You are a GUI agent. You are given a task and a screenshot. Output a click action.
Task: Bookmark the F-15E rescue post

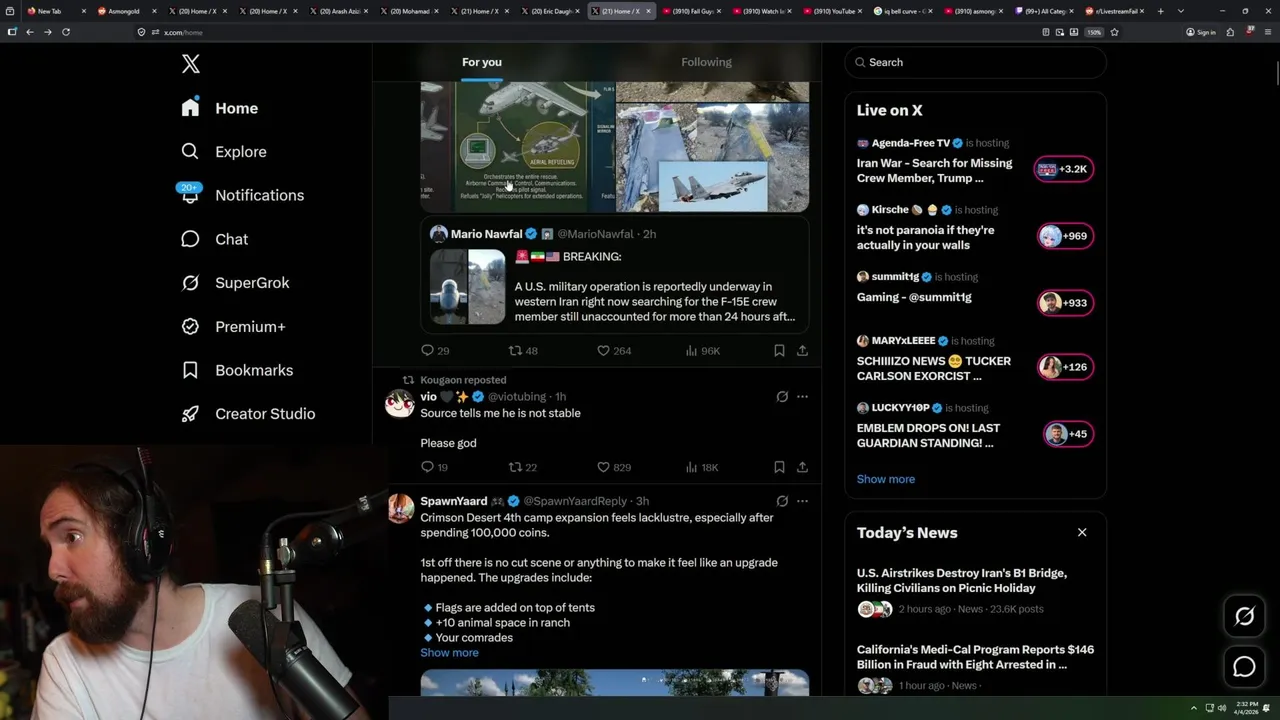tap(779, 351)
